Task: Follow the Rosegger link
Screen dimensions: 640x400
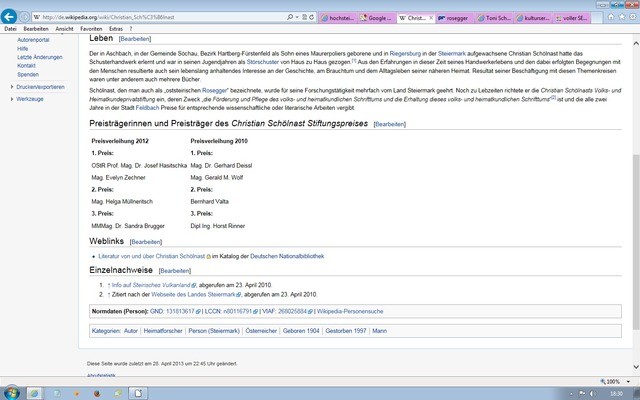Action: pos(214,91)
